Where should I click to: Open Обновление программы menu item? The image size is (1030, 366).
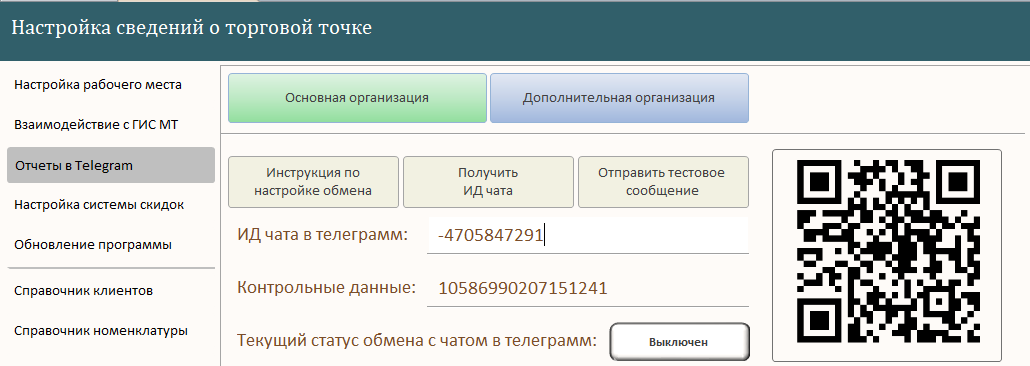[93, 245]
